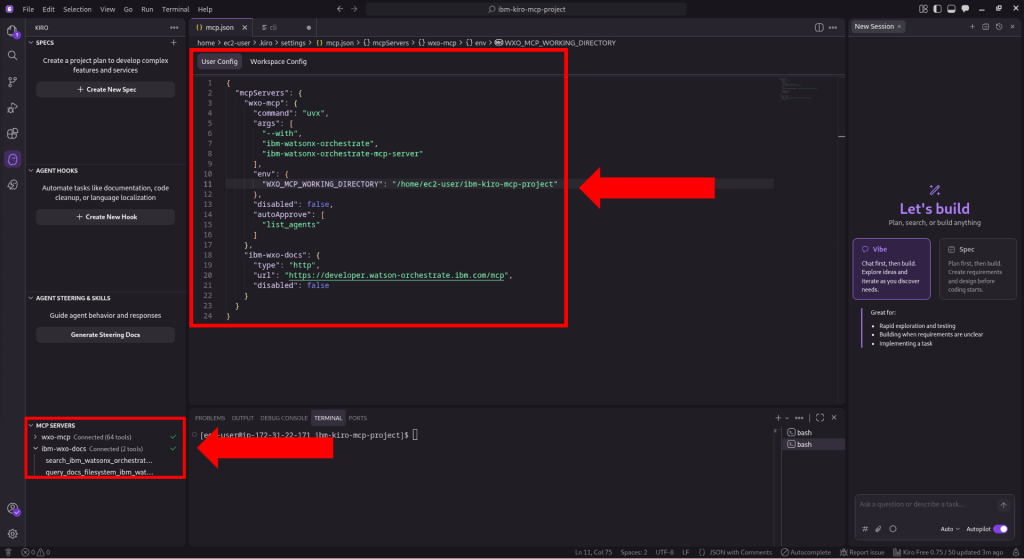Split the editor to the right
This screenshot has height=559, width=1024.
tap(819, 27)
